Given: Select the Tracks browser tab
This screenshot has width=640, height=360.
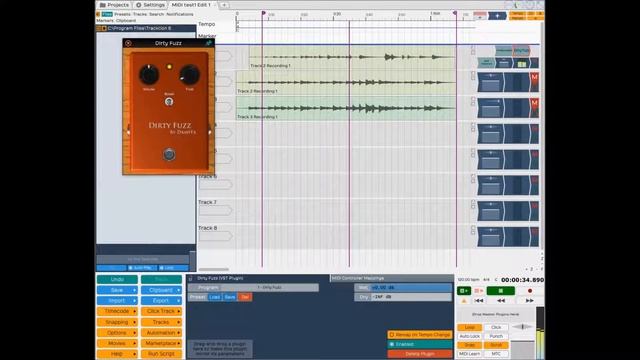Looking at the screenshot, I should click(140, 14).
